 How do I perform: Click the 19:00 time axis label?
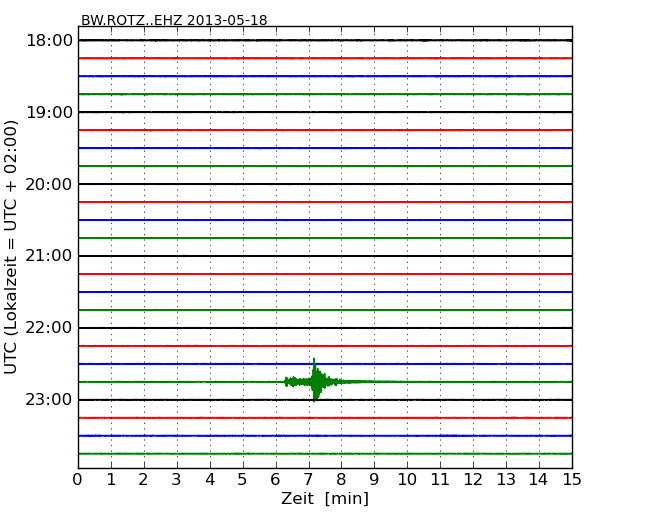click(49, 112)
